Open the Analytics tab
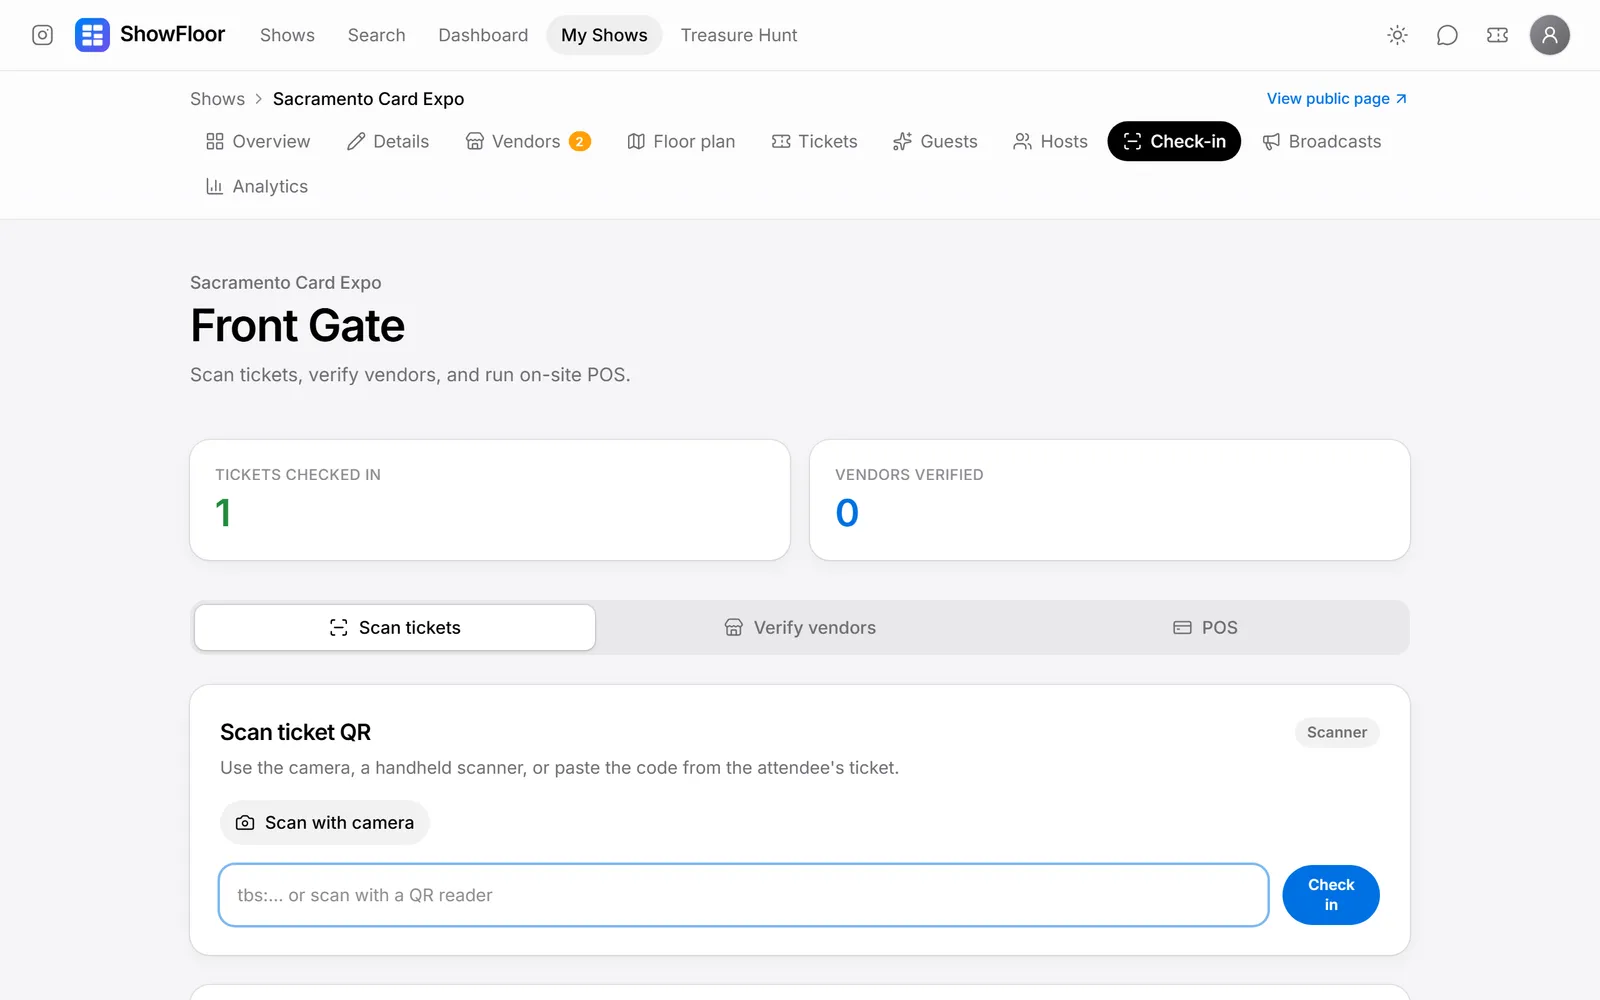 (x=257, y=186)
